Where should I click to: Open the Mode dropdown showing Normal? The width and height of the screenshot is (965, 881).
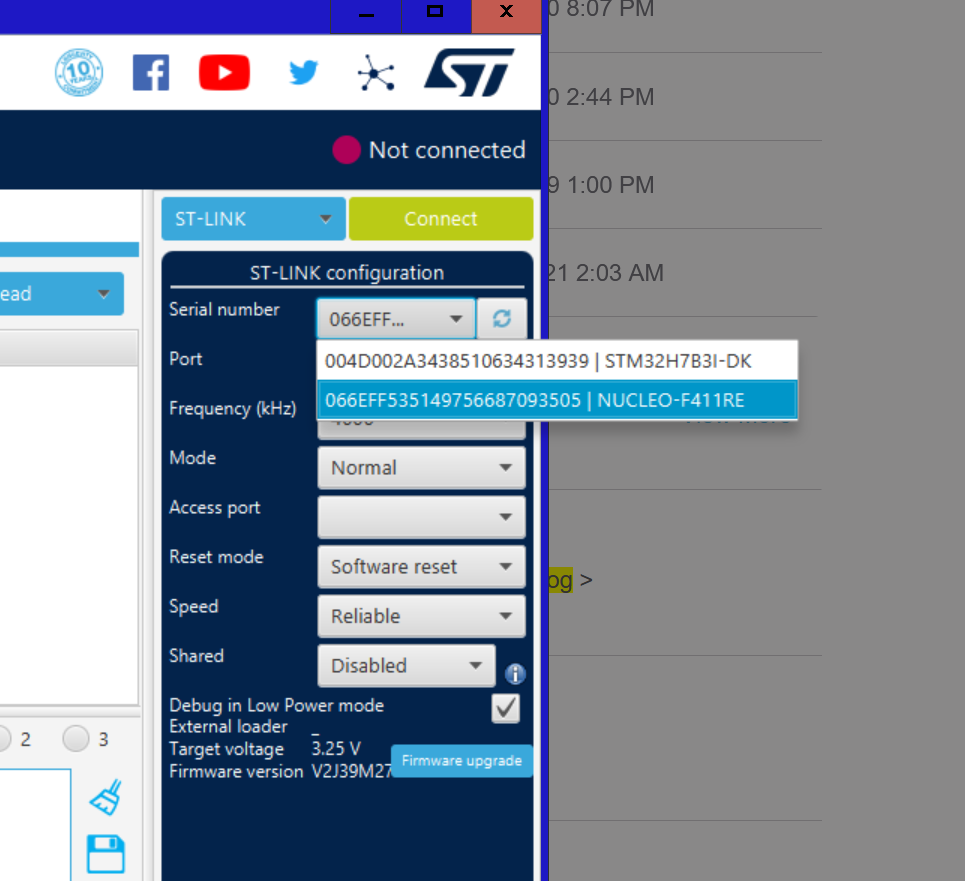coord(422,468)
